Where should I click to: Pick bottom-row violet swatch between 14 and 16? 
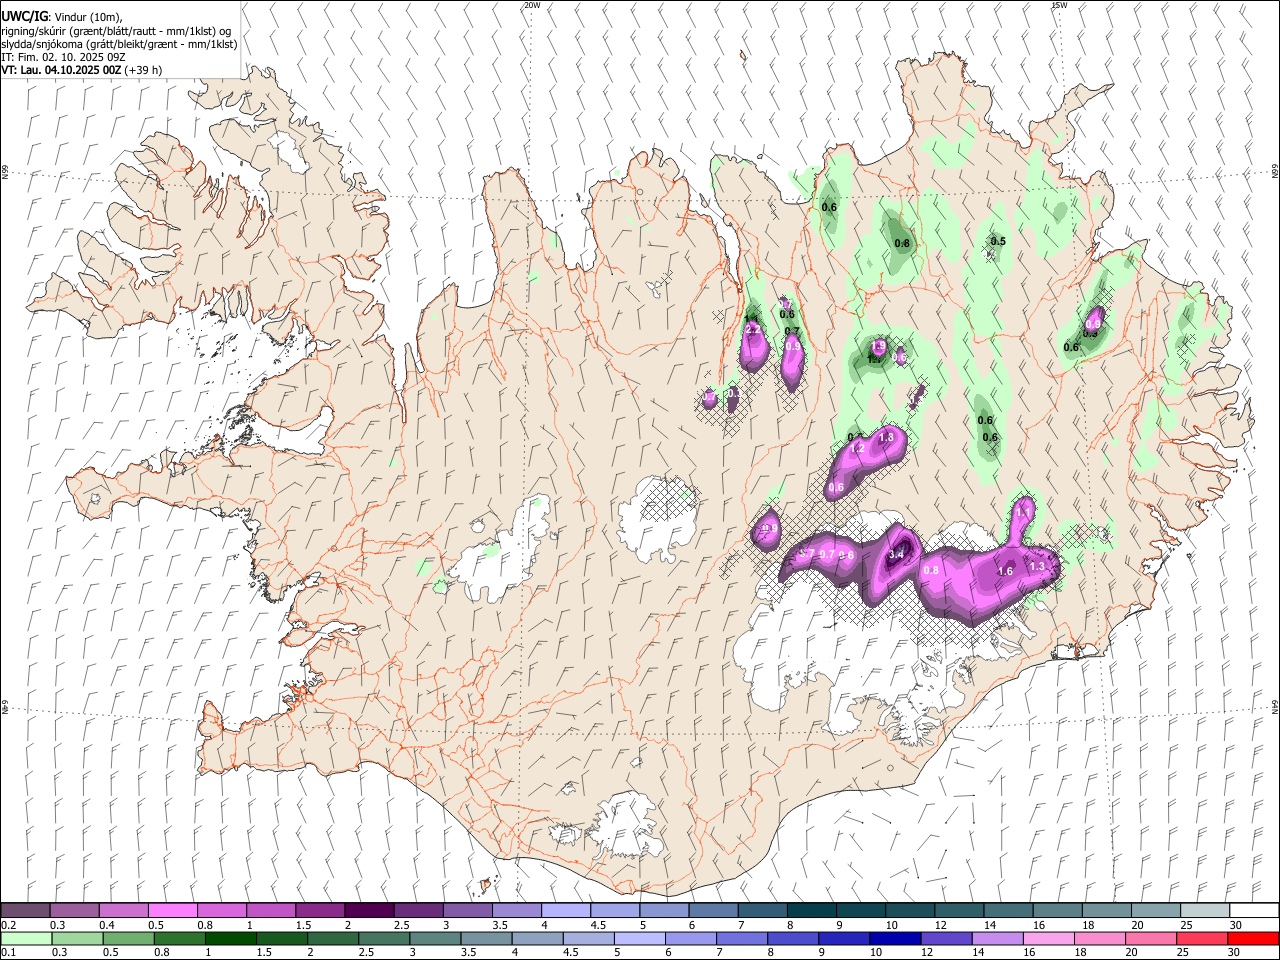point(996,939)
